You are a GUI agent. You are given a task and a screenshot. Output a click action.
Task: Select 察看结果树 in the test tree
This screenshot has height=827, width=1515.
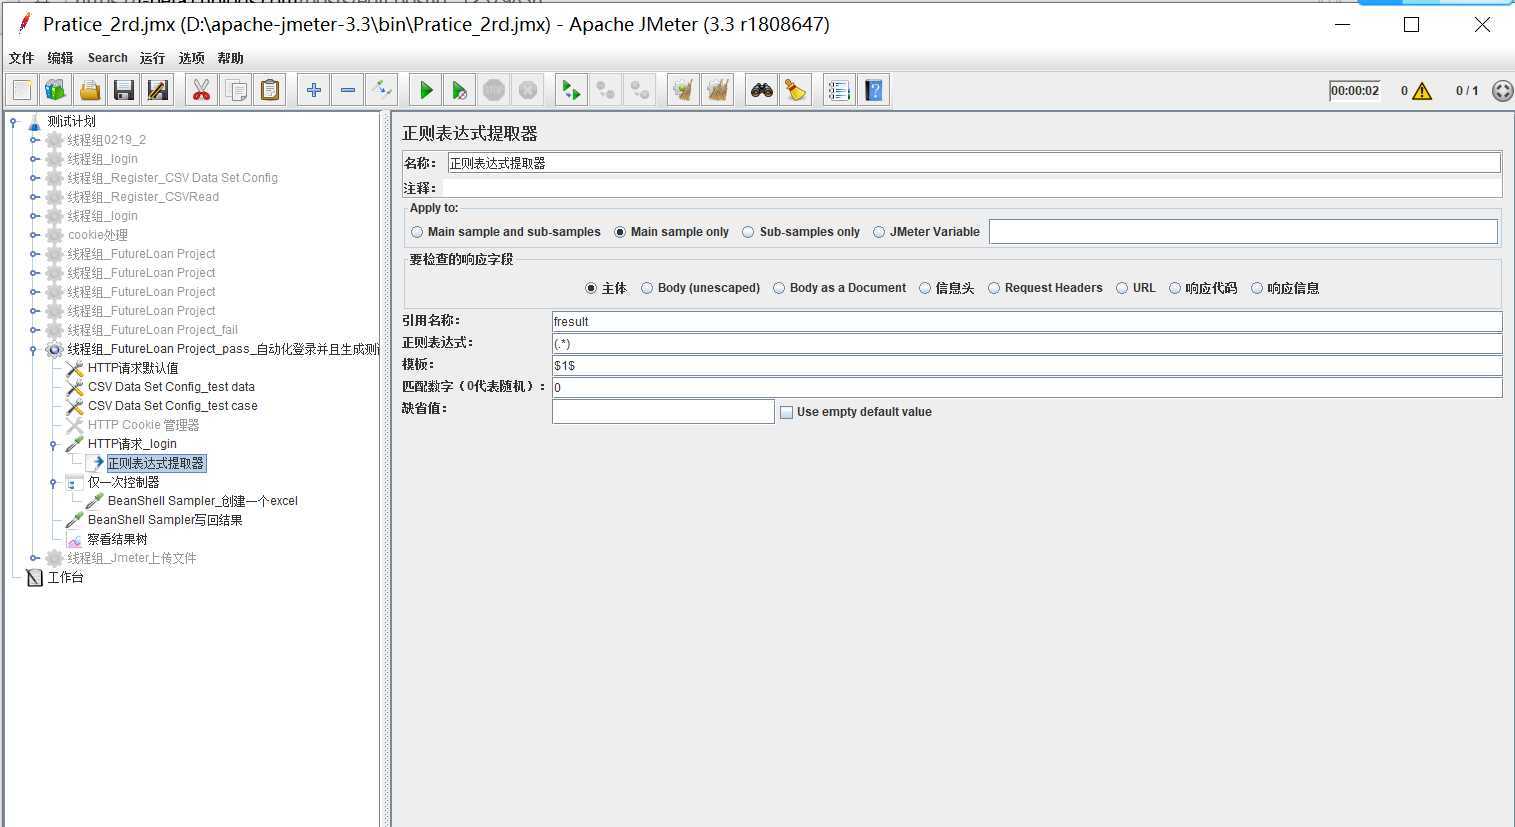[117, 539]
